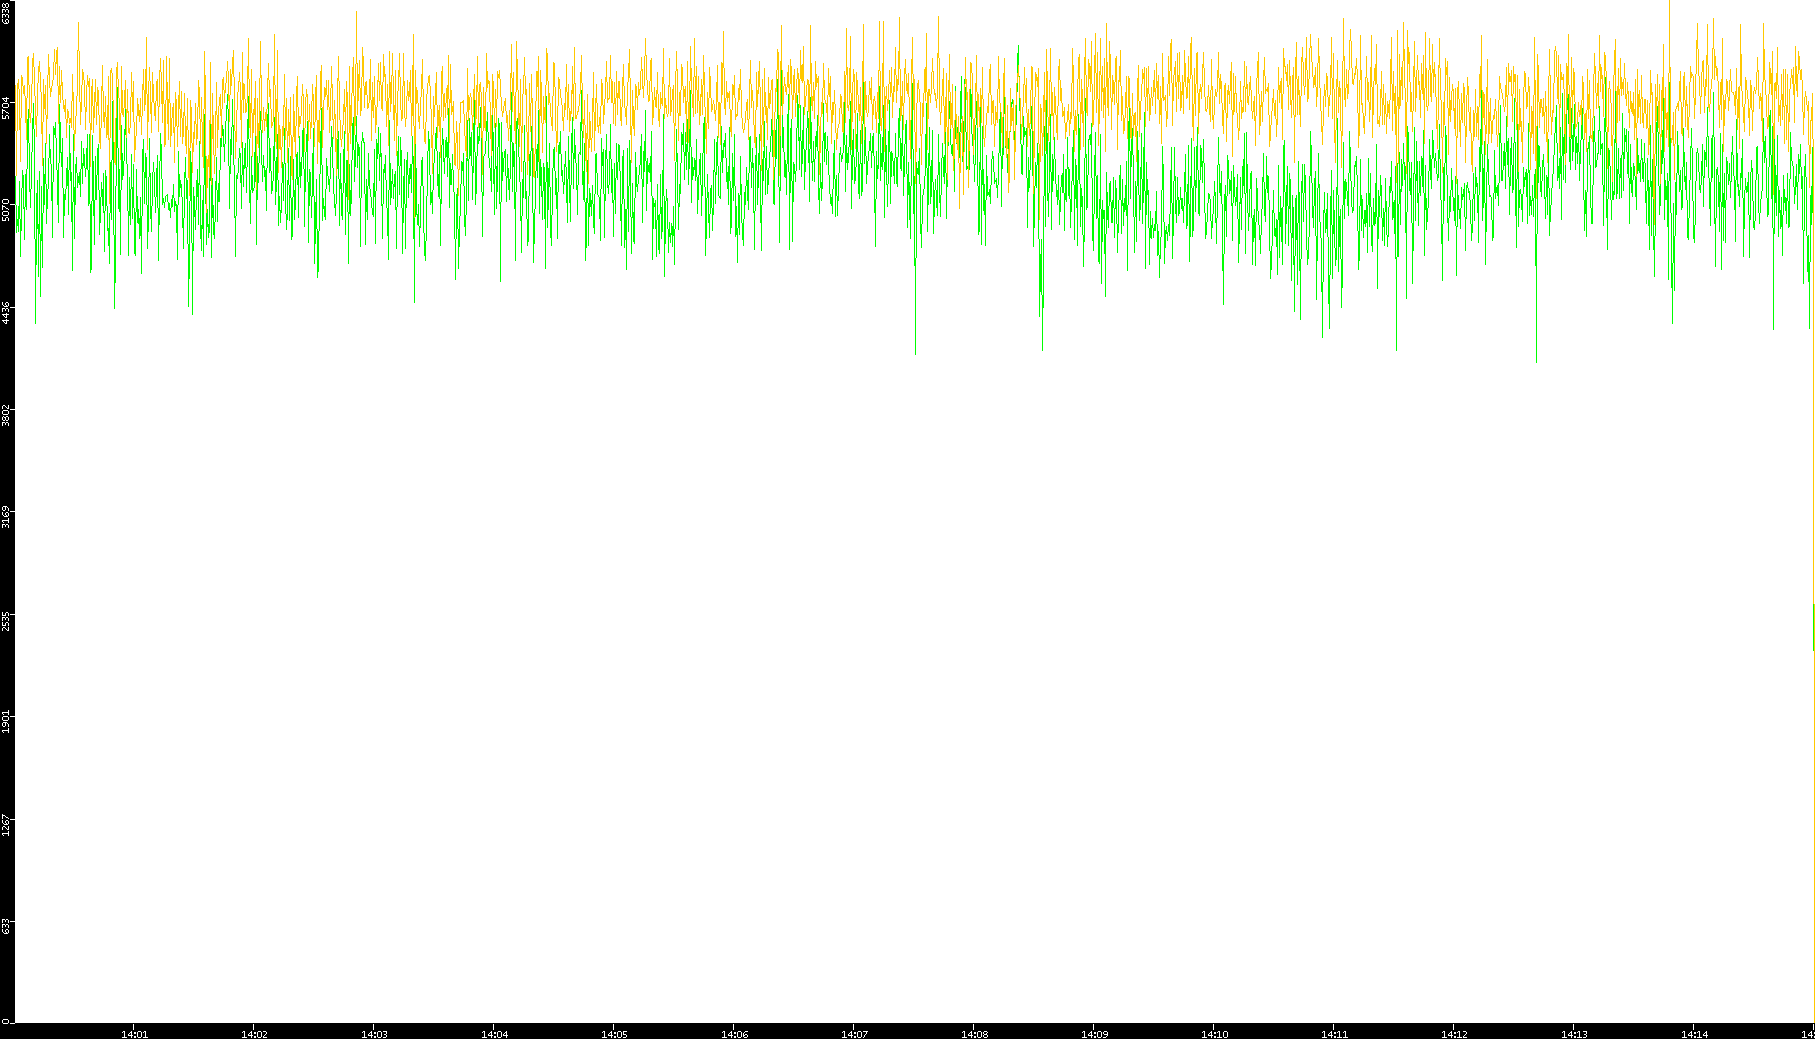Click the 5070 y-axis label
The image size is (1815, 1039).
[x=6, y=210]
